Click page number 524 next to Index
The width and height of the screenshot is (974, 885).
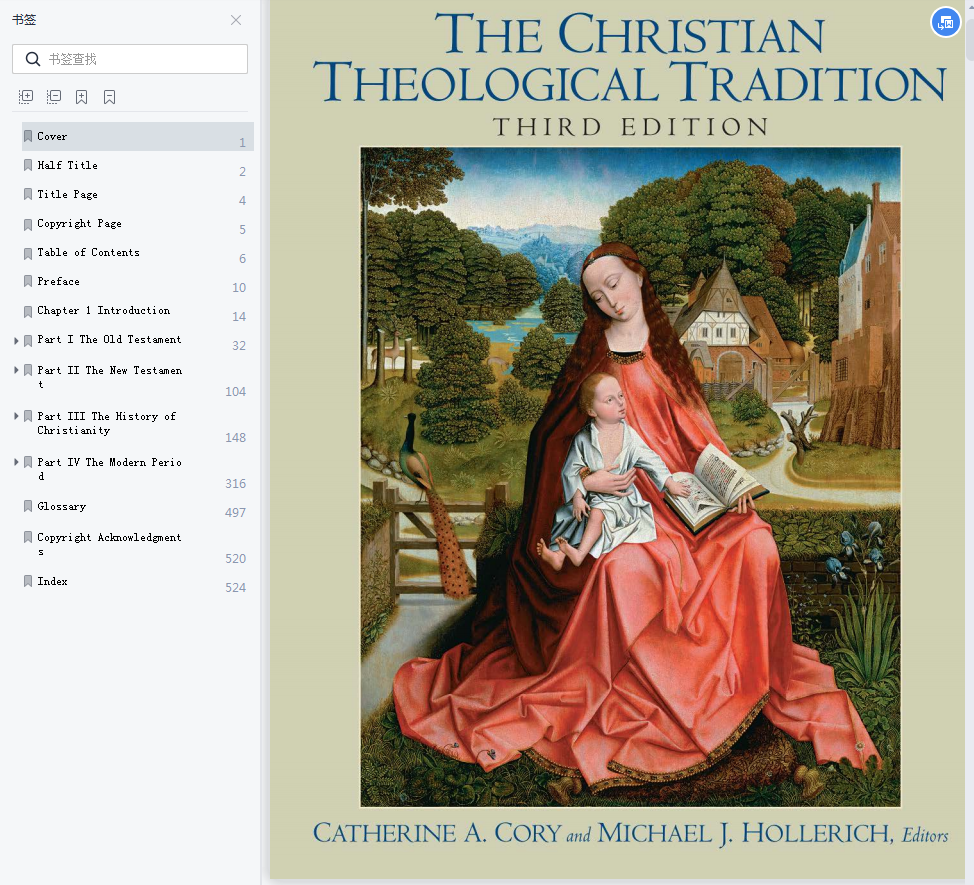click(235, 588)
